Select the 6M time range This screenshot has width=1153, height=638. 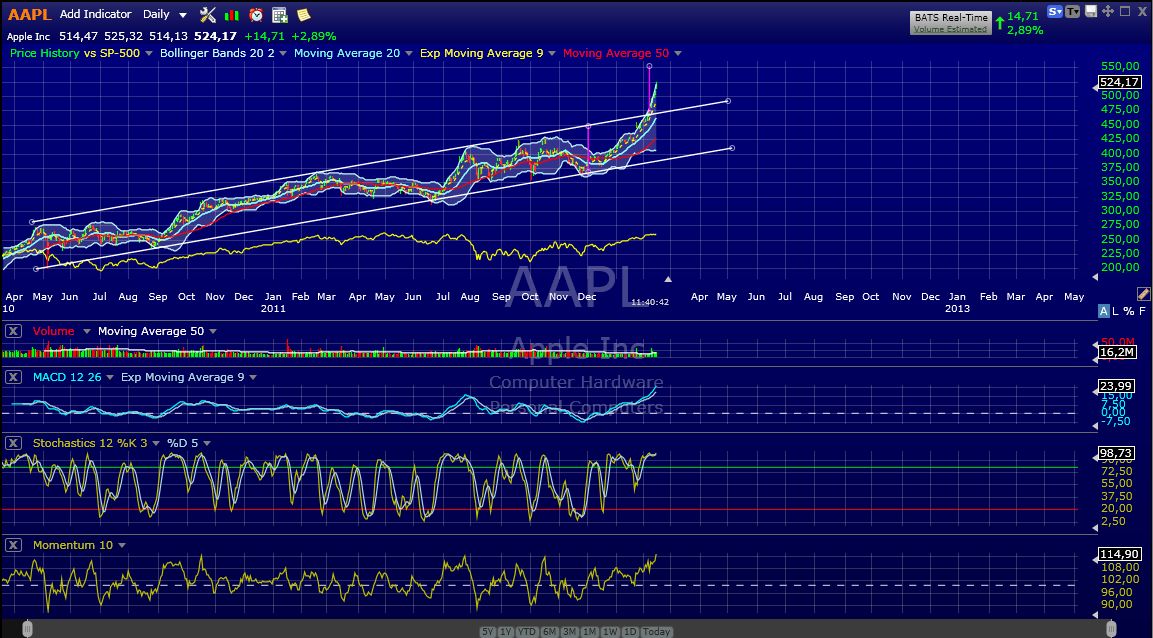549,631
